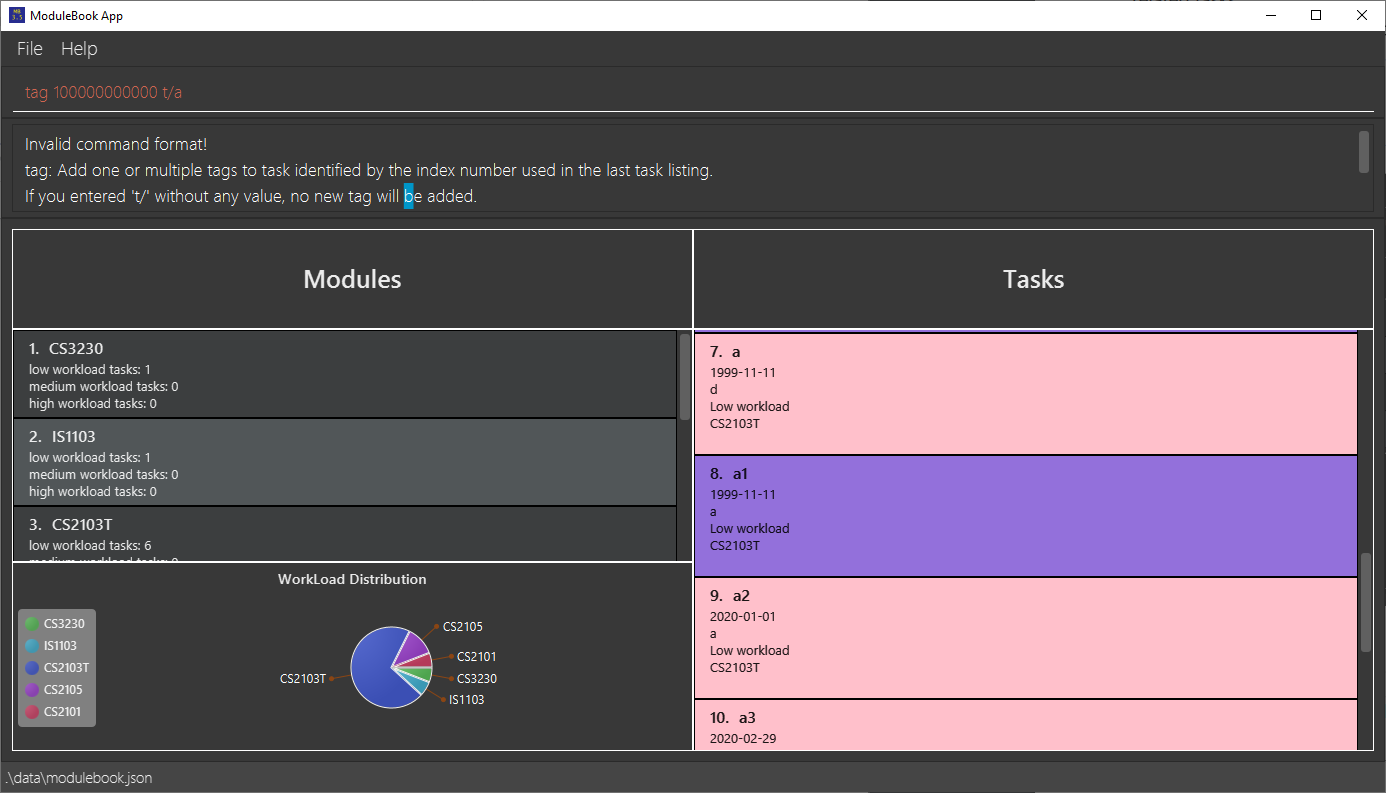Viewport: 1386px width, 793px height.
Task: Click the large blue CS2103T pie slice
Action: (377, 669)
